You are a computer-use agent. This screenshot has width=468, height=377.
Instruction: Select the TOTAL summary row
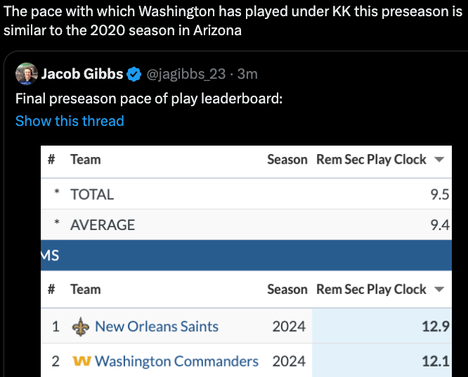pyautogui.click(x=246, y=194)
